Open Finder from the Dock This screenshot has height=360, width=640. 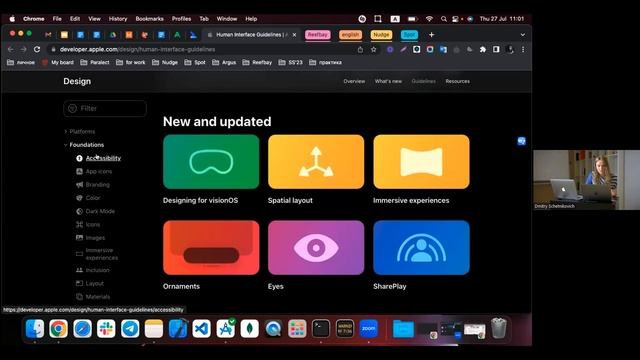tap(35, 329)
